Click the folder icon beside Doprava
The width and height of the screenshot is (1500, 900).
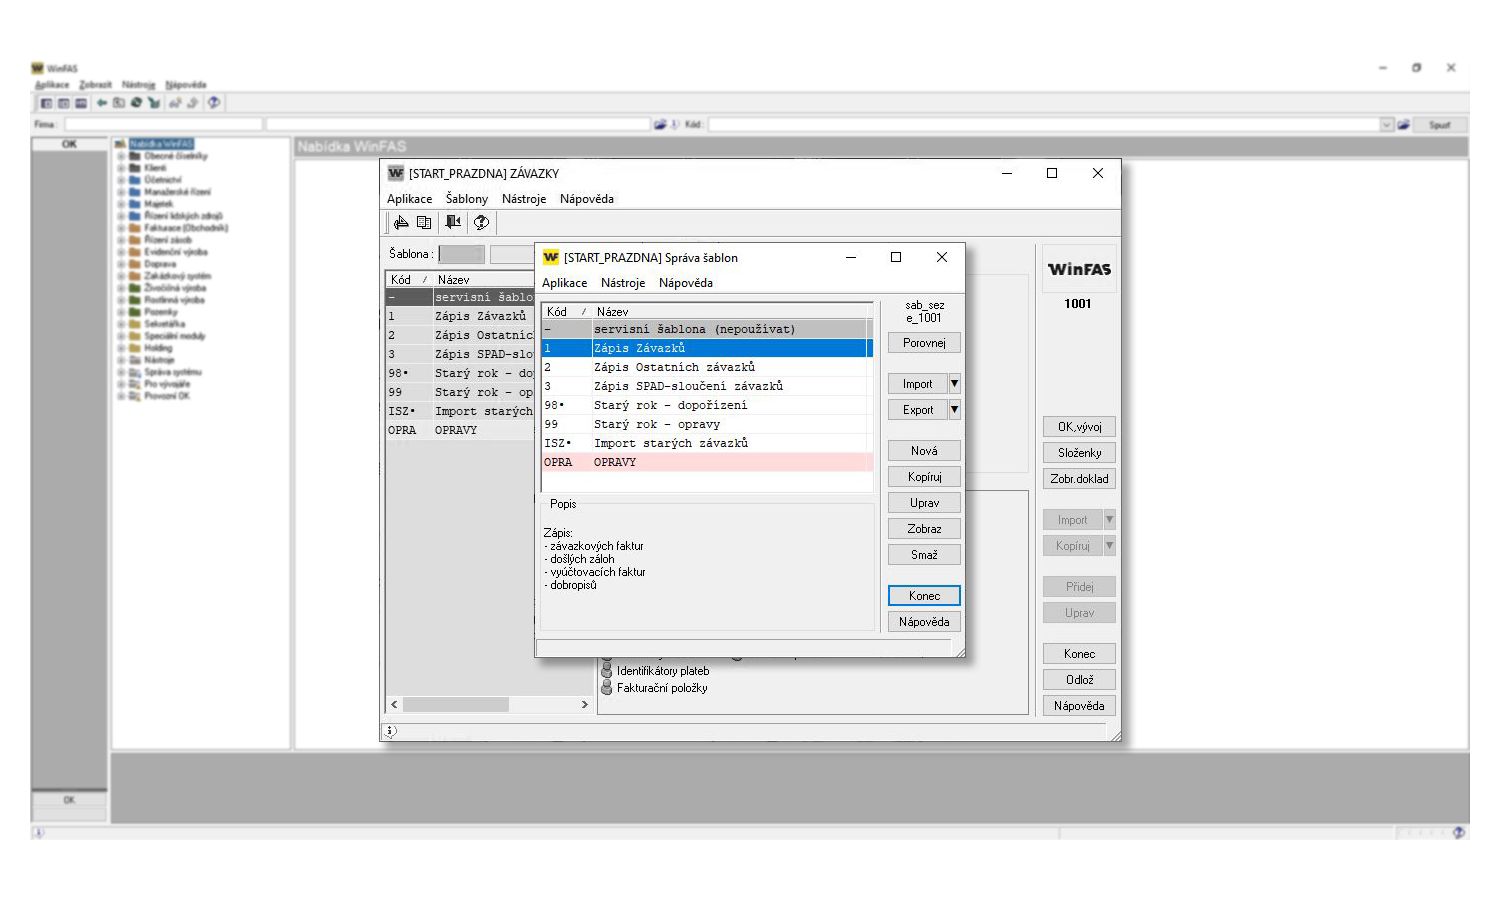[x=134, y=264]
